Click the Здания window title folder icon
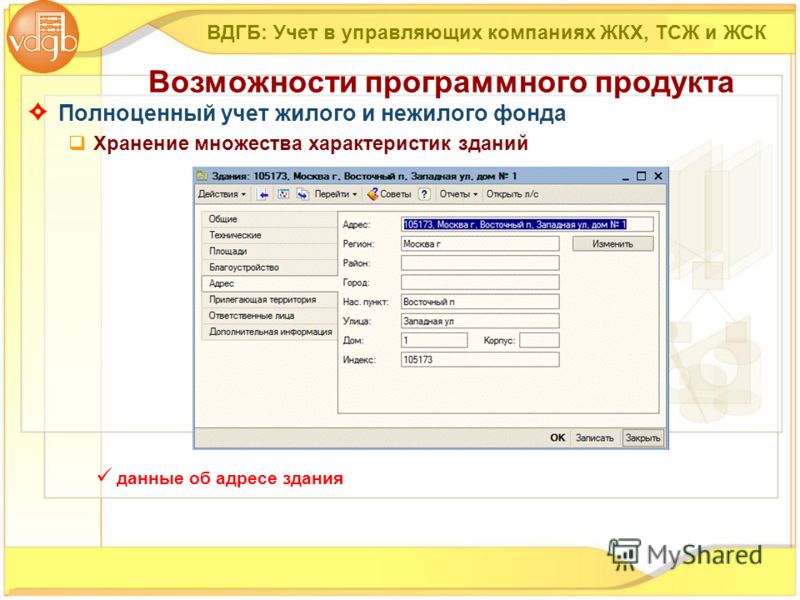Screen dimensions: 800x600 click(x=203, y=176)
